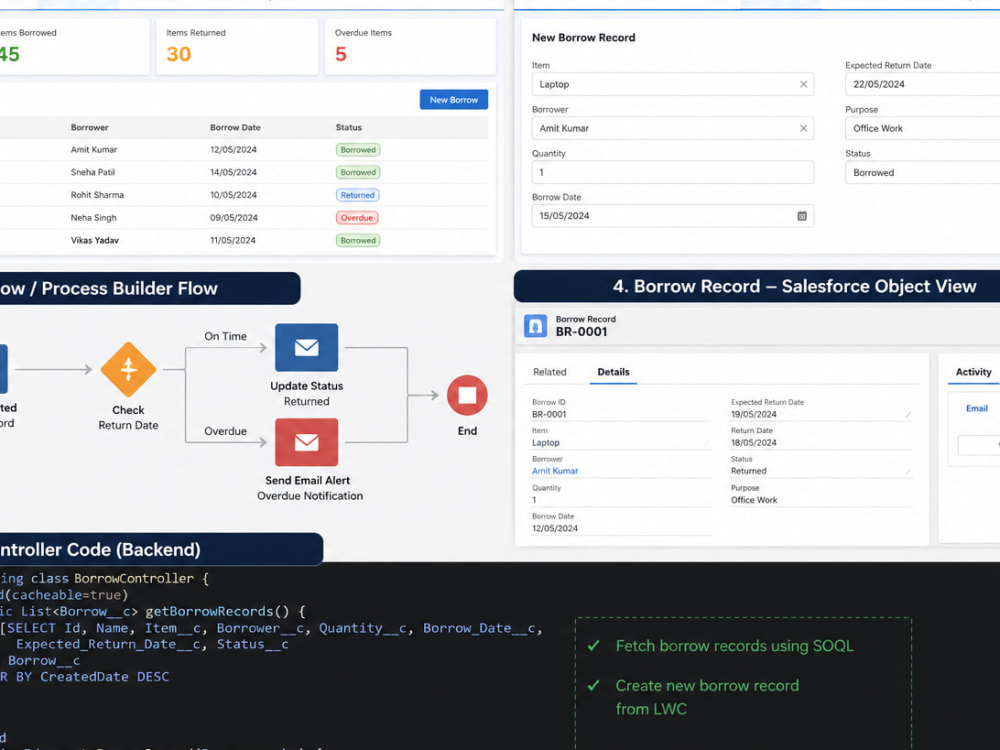Click the Expected Return Date input 22/05/2024
Viewport: 1000px width, 750px height.
[x=922, y=84]
